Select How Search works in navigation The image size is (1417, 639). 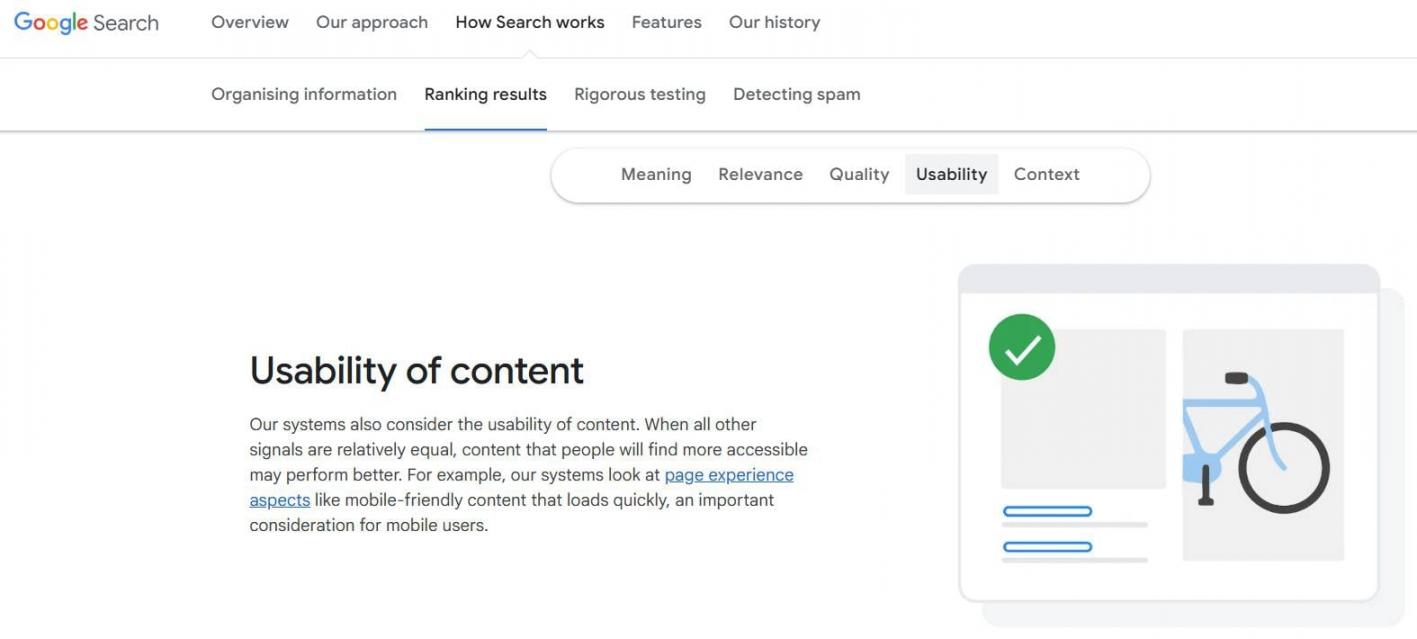tap(530, 22)
